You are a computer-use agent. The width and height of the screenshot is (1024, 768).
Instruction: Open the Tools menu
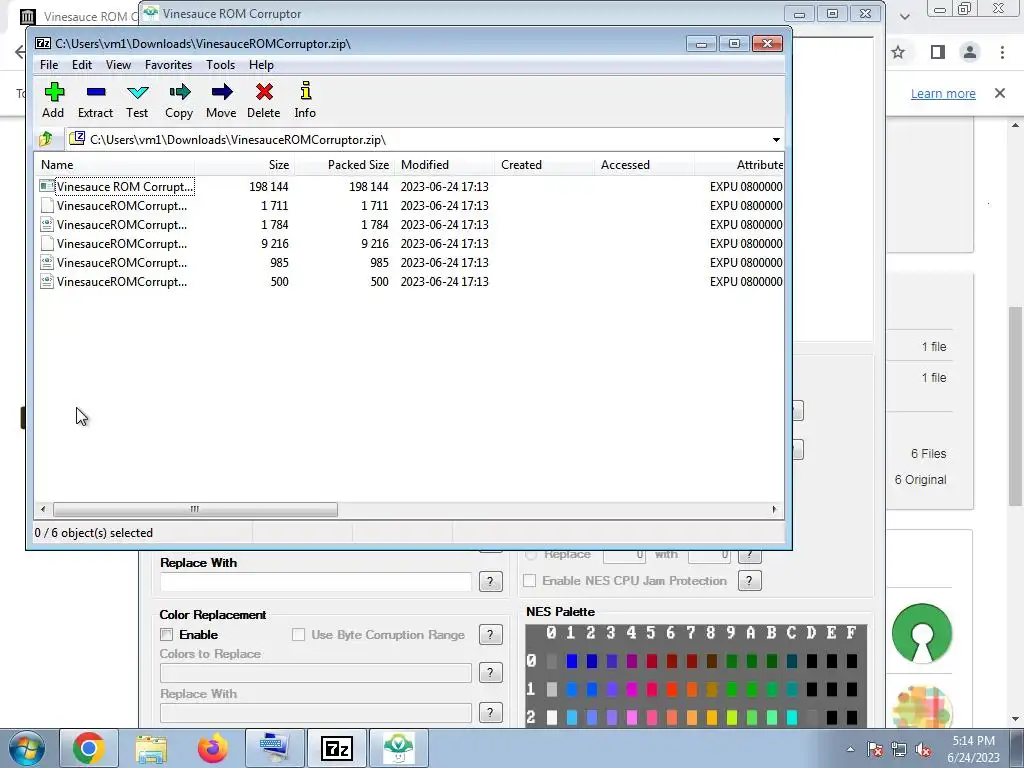click(220, 65)
